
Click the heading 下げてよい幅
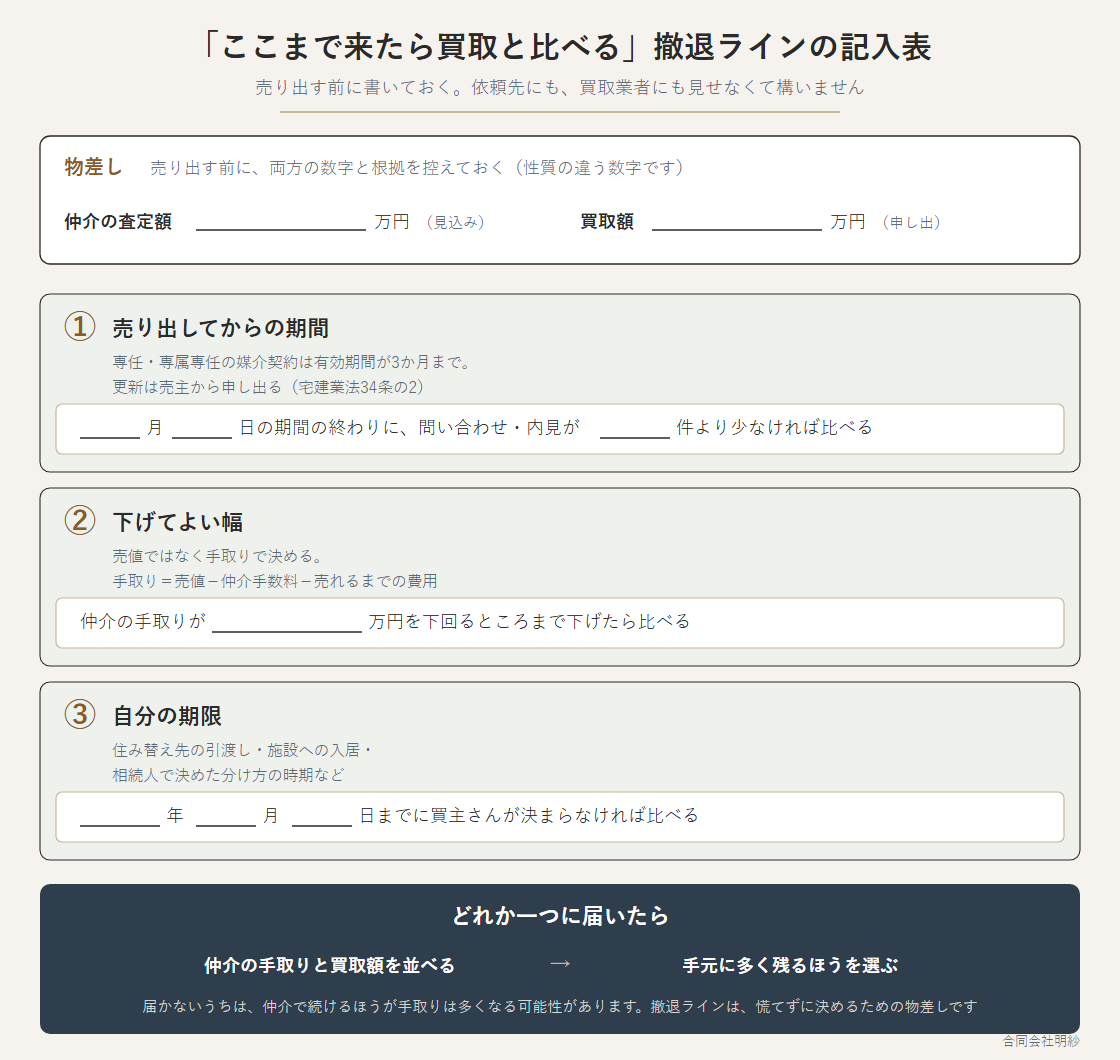[177, 522]
